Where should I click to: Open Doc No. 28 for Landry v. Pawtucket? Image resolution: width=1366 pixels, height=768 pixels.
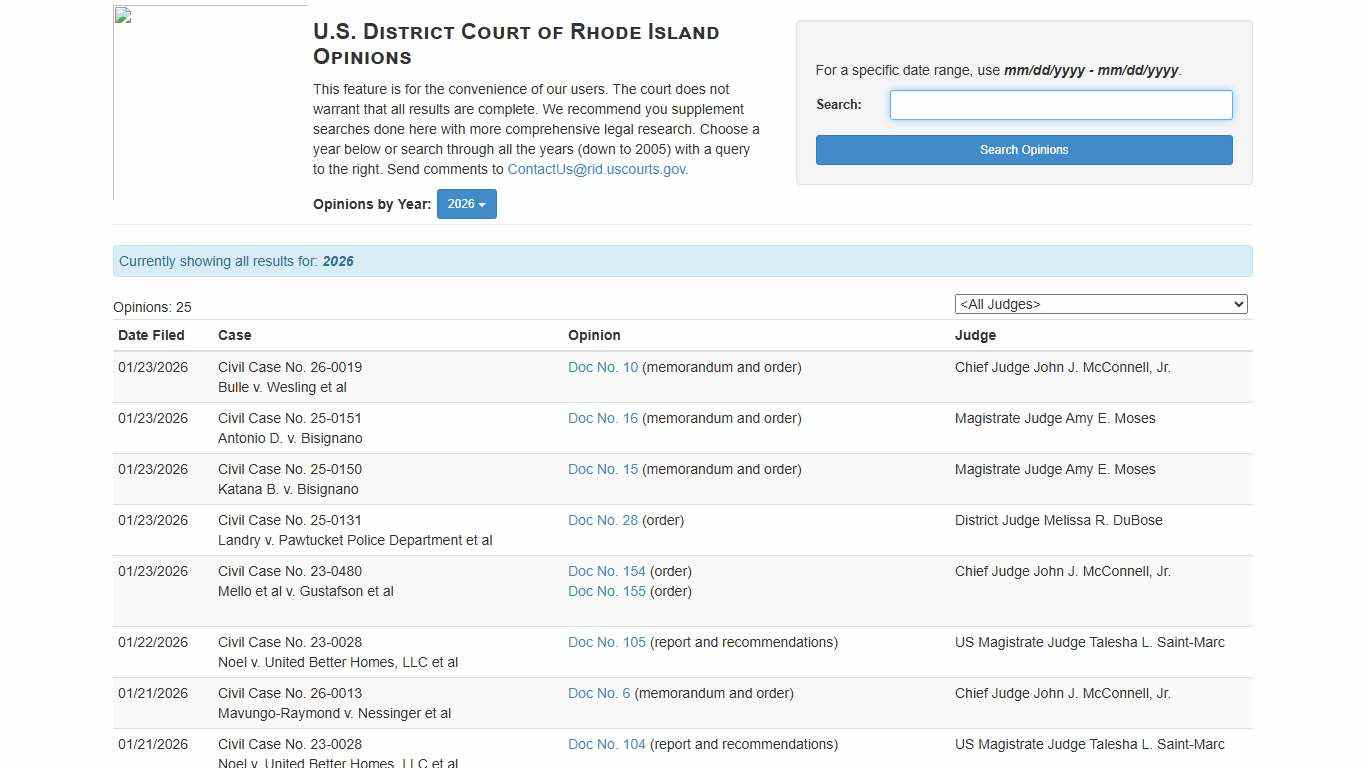(x=602, y=520)
